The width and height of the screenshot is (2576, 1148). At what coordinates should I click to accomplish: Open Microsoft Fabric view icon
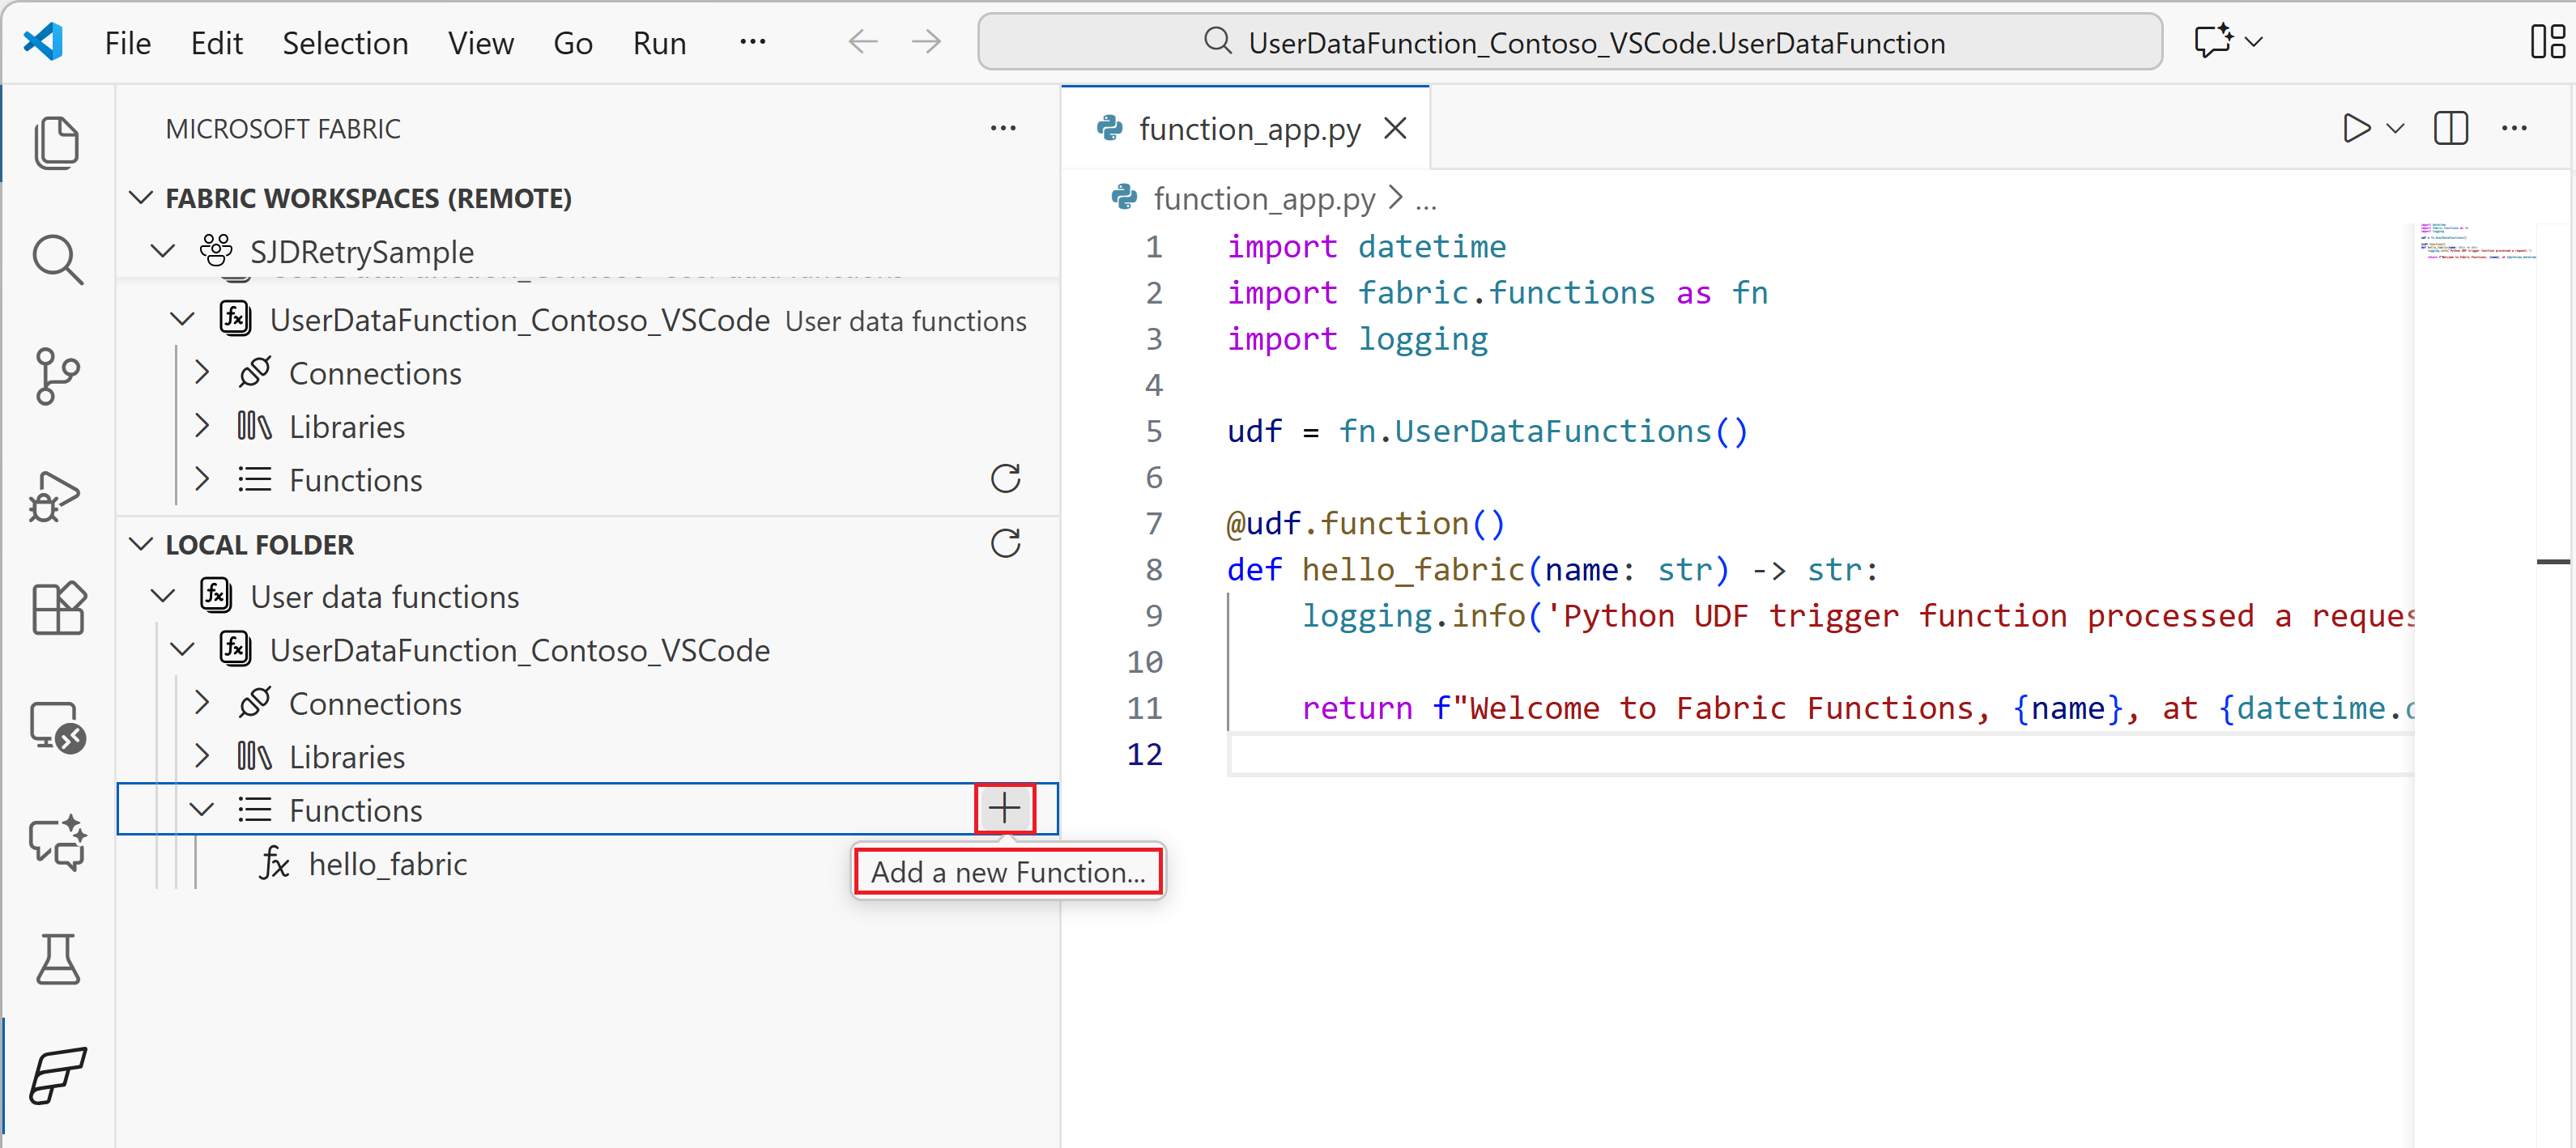click(x=57, y=1075)
